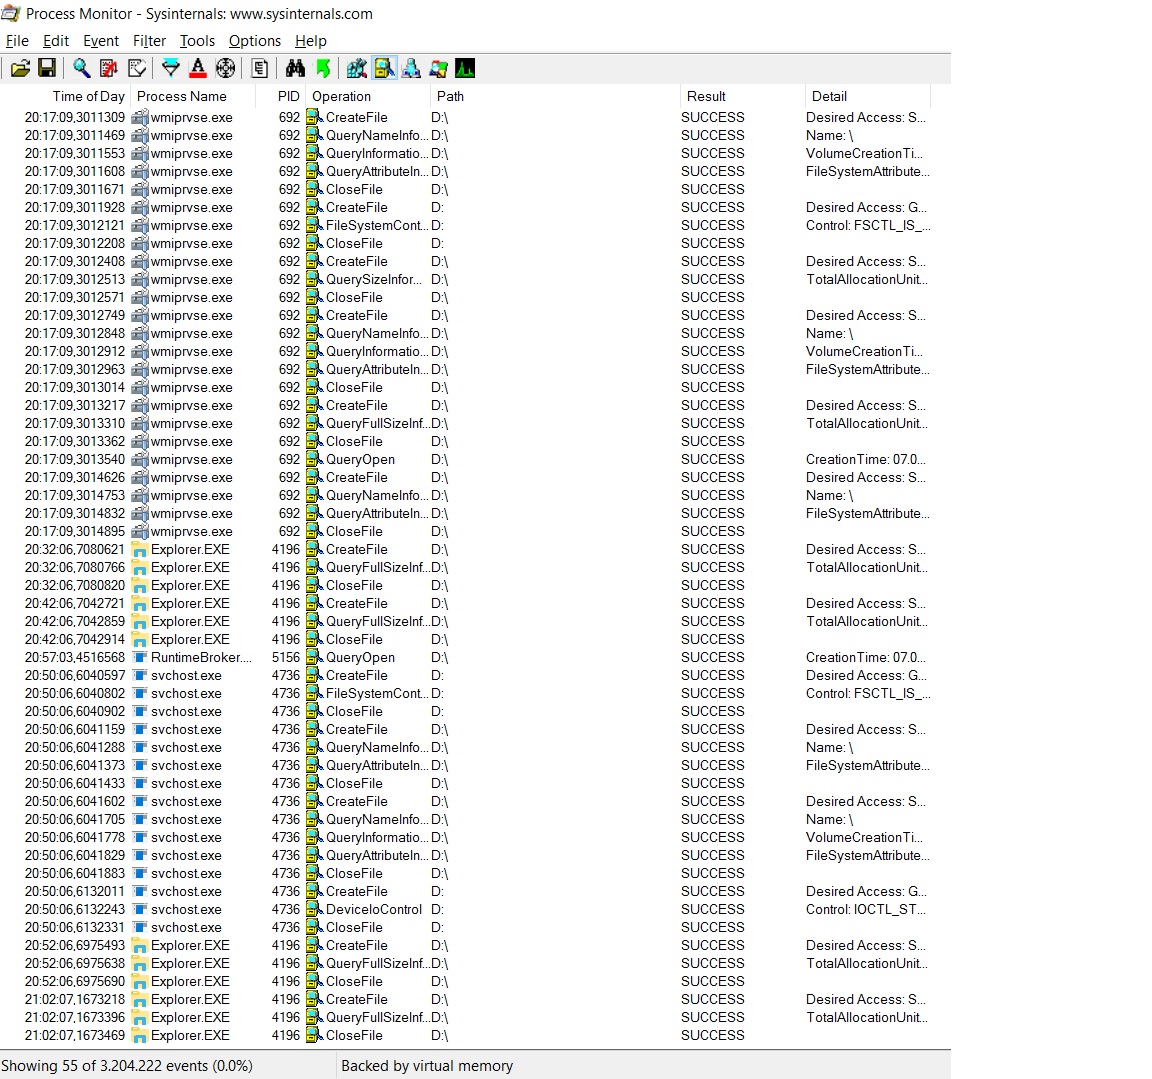
Task: Click the Operation column header
Action: (341, 96)
